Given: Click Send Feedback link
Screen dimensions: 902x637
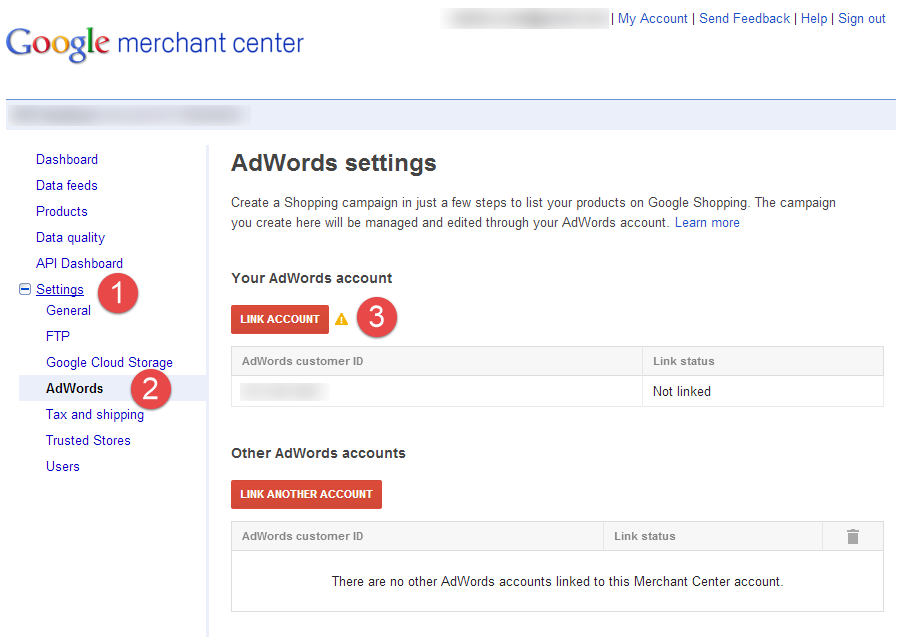Looking at the screenshot, I should [744, 18].
